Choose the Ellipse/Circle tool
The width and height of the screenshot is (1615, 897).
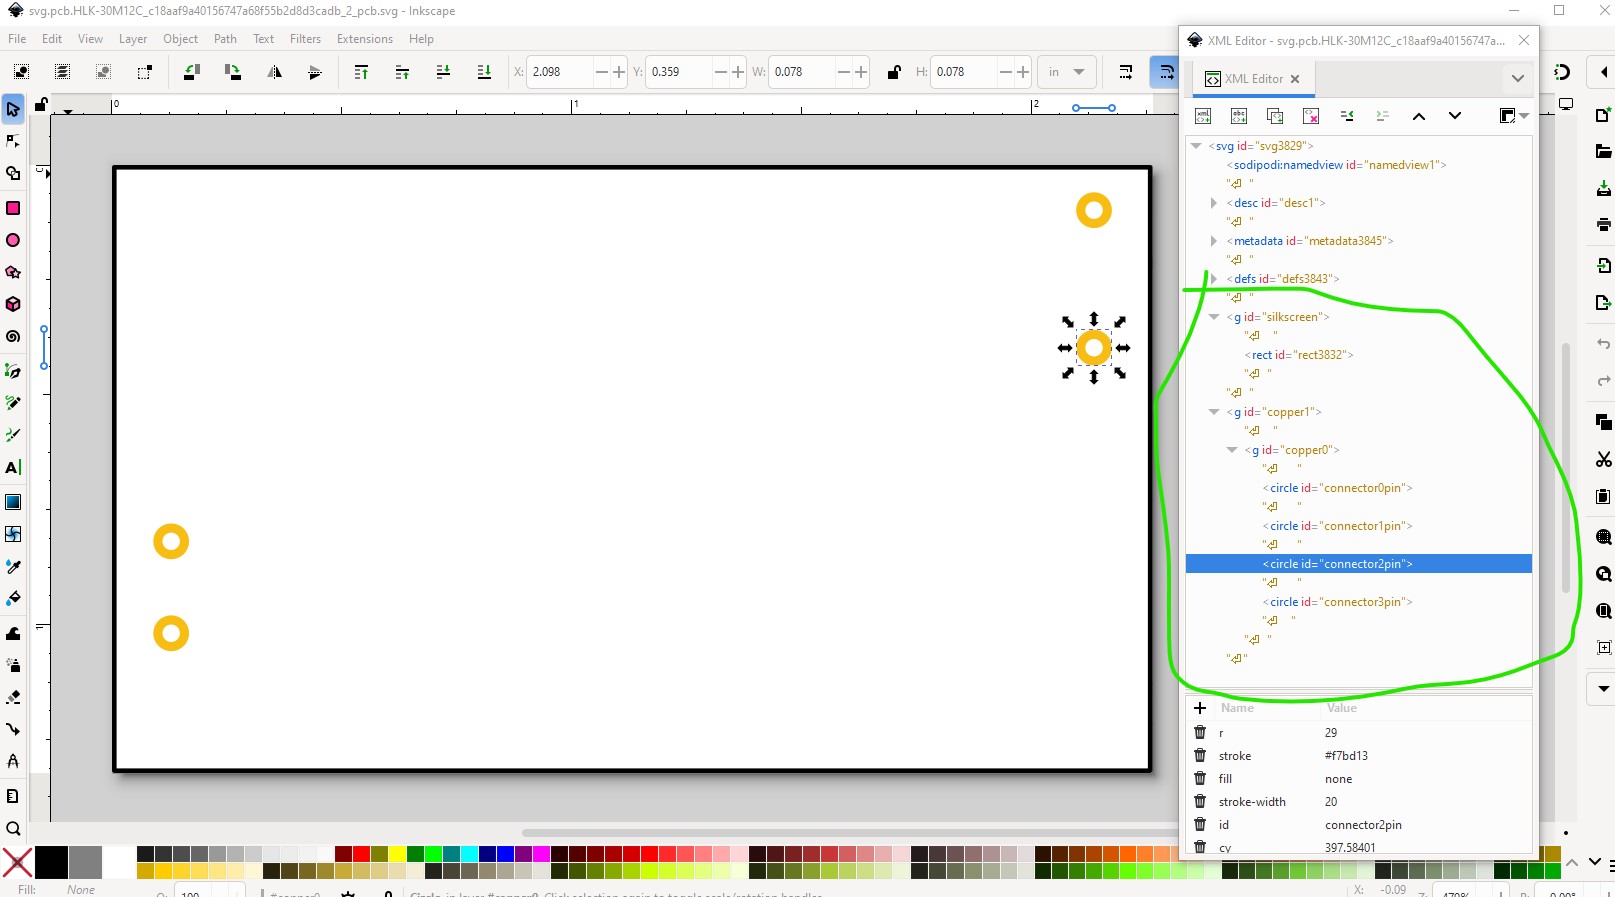pos(13,240)
